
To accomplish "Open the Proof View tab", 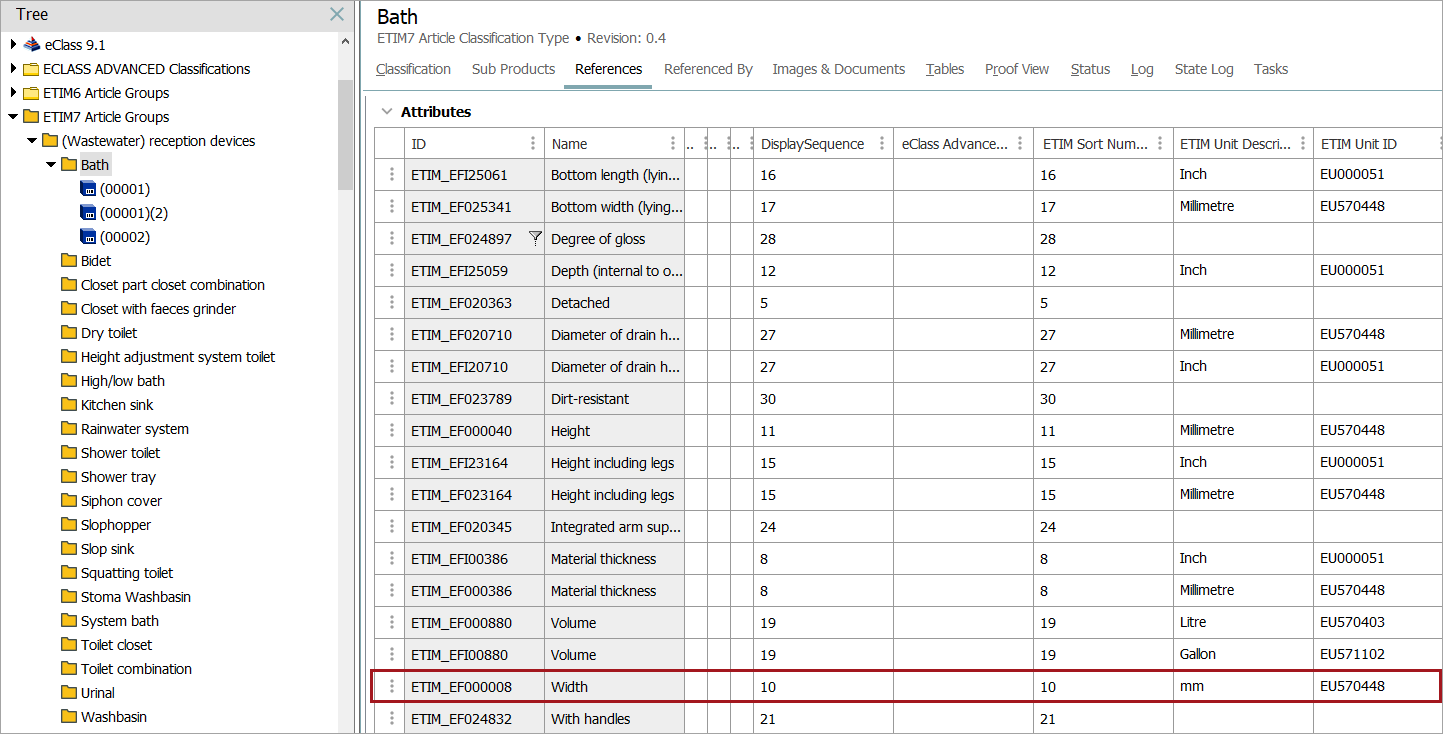I will pyautogui.click(x=1017, y=69).
